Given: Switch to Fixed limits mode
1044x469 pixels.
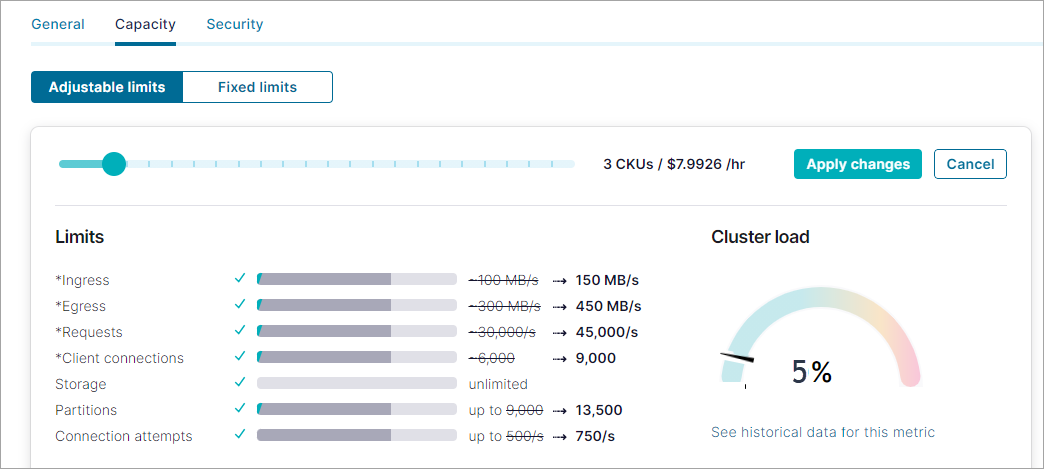Looking at the screenshot, I should [x=257, y=87].
